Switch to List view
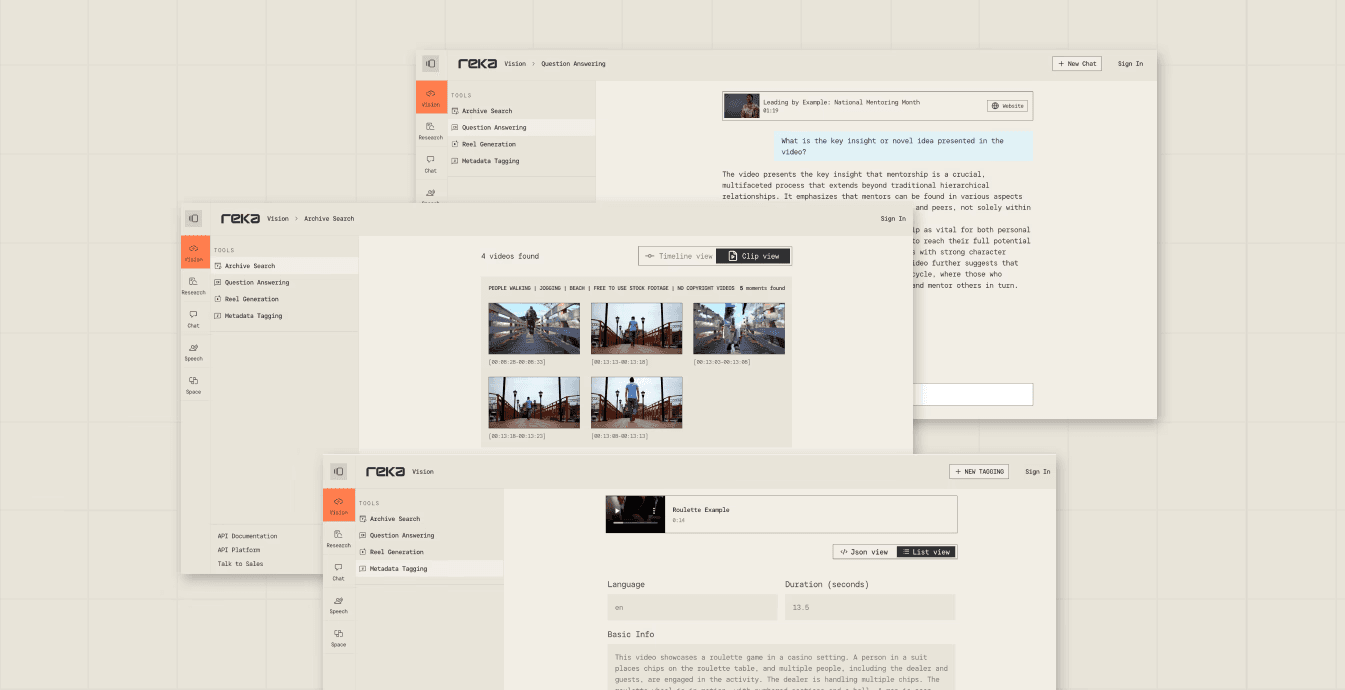 (926, 551)
